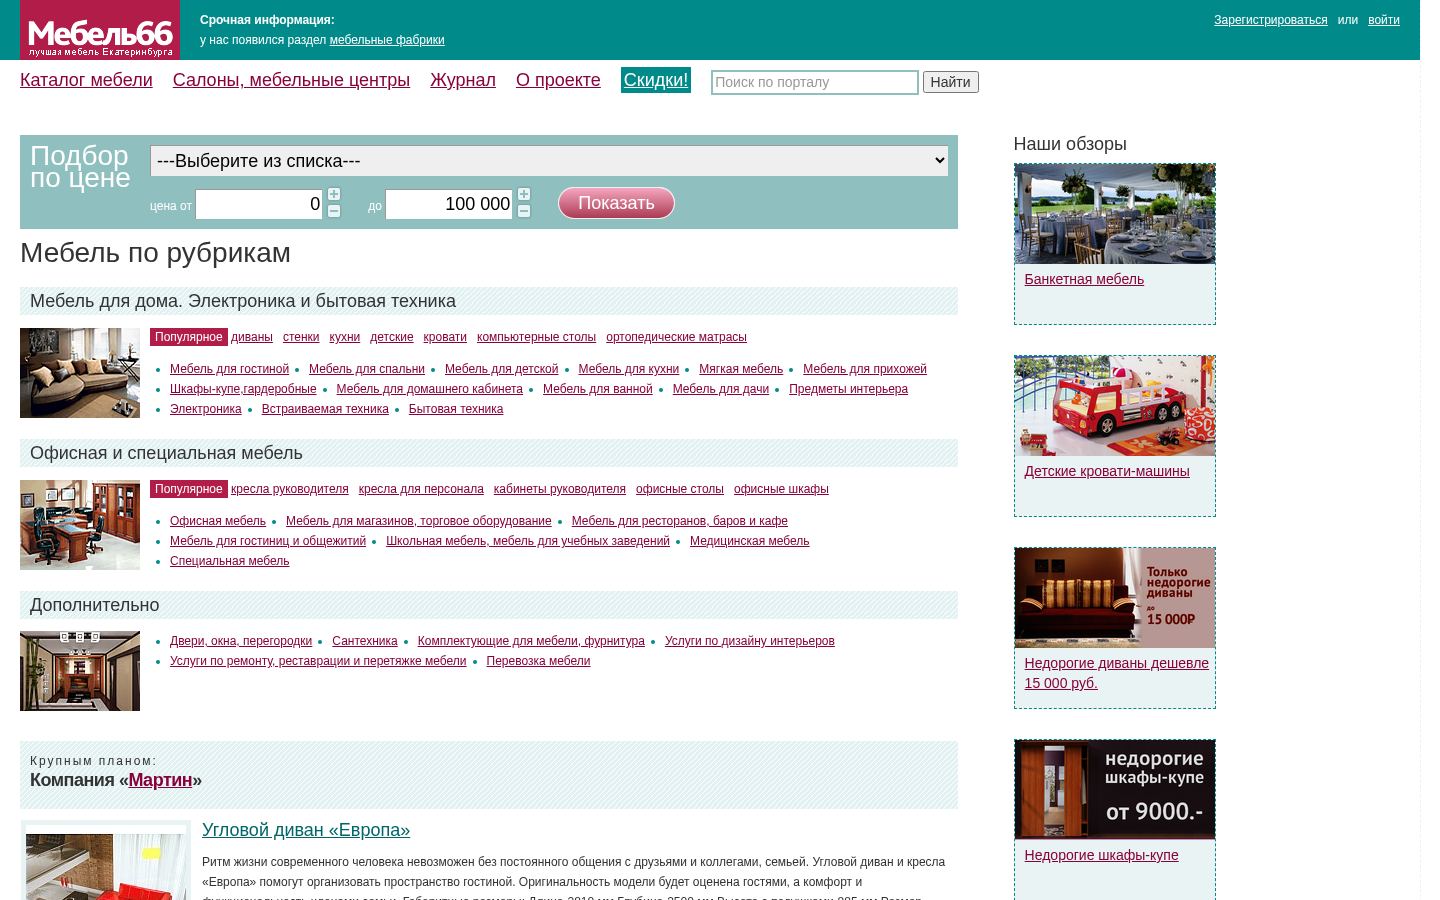The width and height of the screenshot is (1440, 900).
Task: Open Каталог мебели menu item
Action: pos(86,80)
